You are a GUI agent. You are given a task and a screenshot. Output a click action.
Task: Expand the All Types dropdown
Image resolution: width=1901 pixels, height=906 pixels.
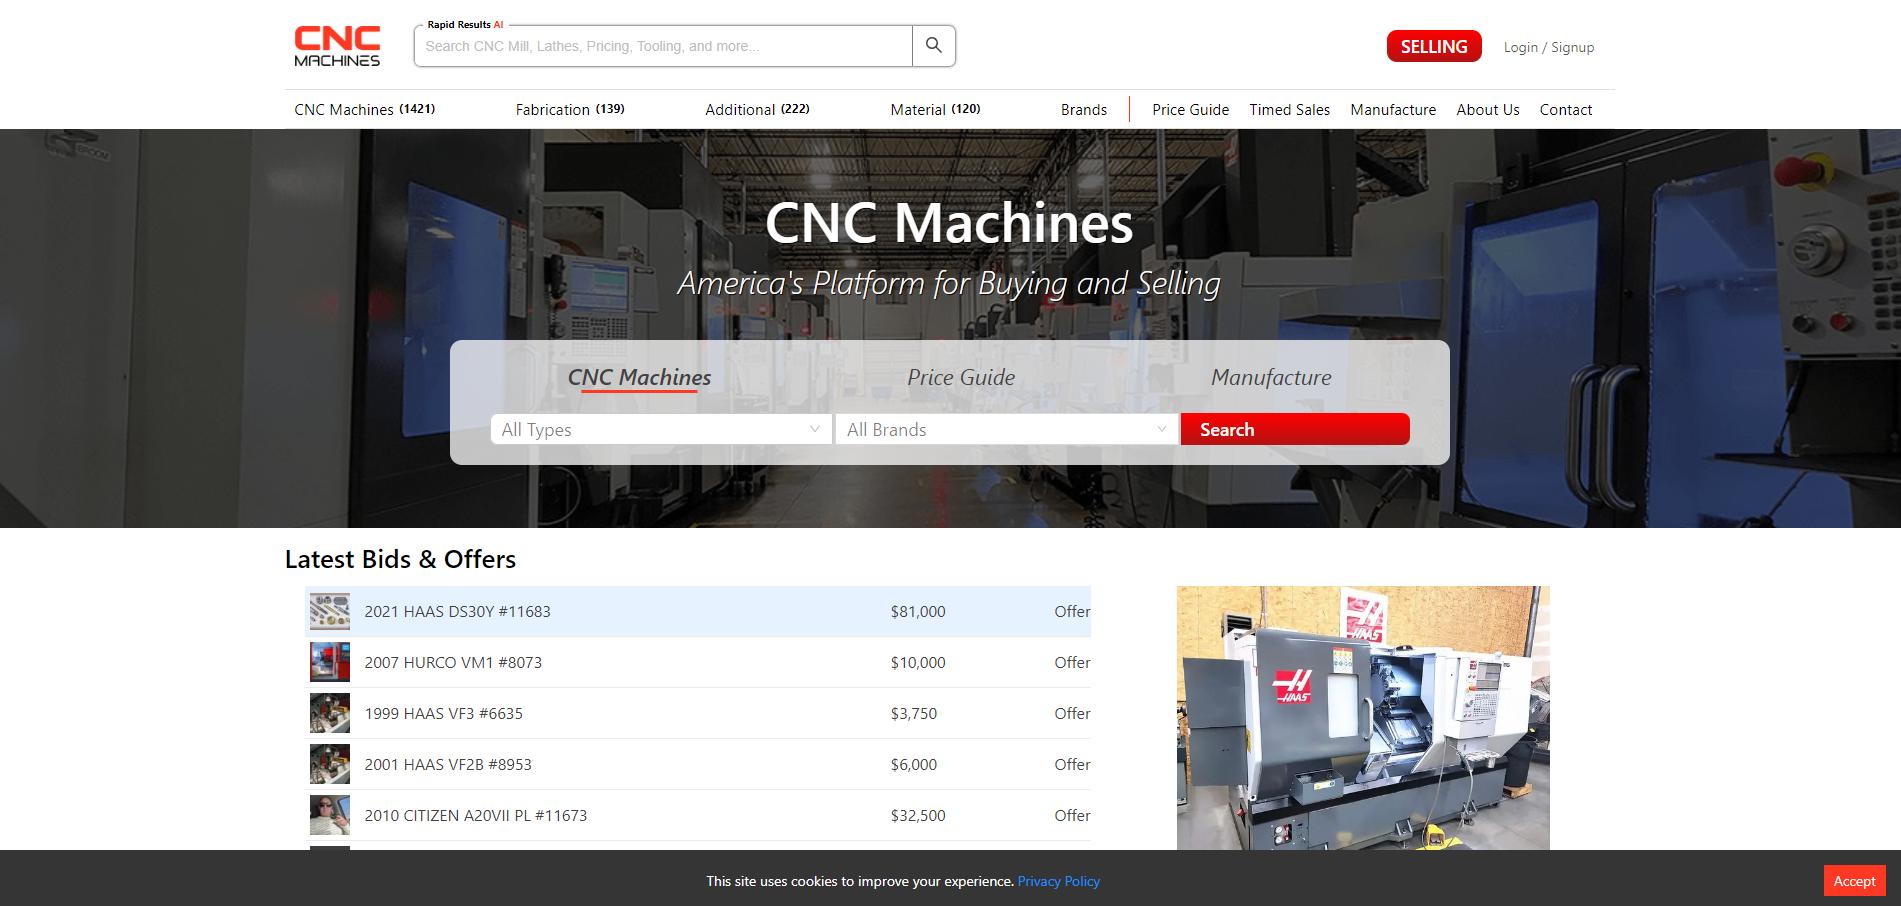coord(661,429)
